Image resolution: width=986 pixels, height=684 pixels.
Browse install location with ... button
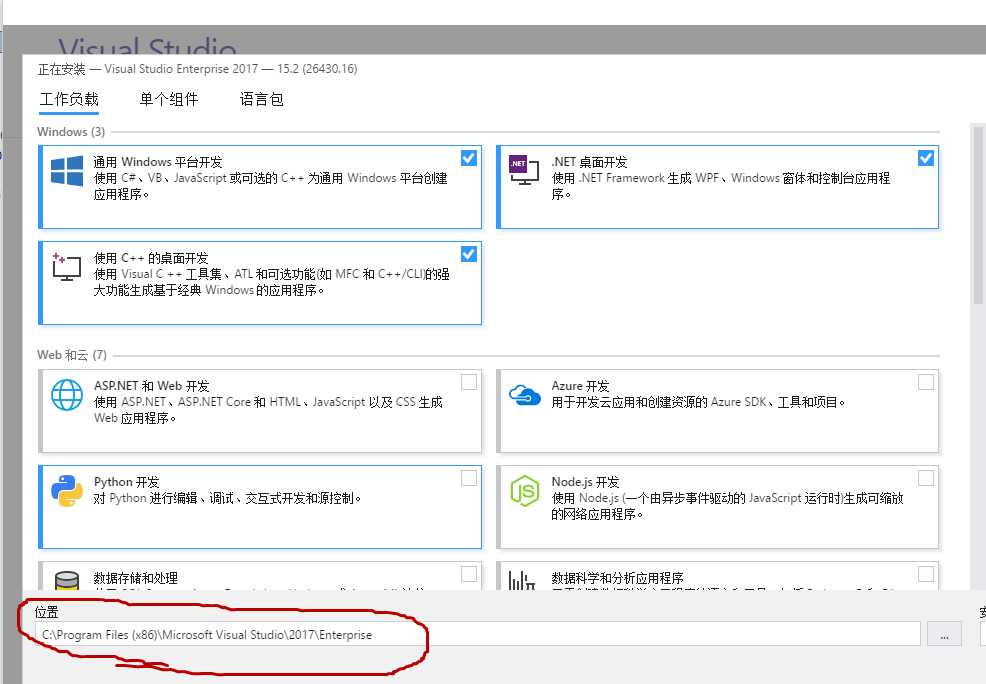pos(944,634)
